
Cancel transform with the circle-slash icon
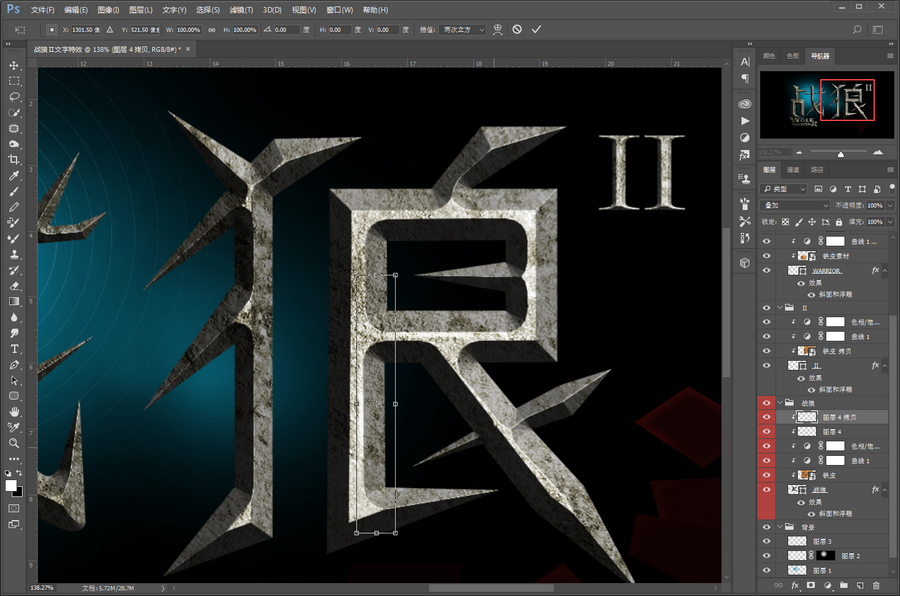517,30
